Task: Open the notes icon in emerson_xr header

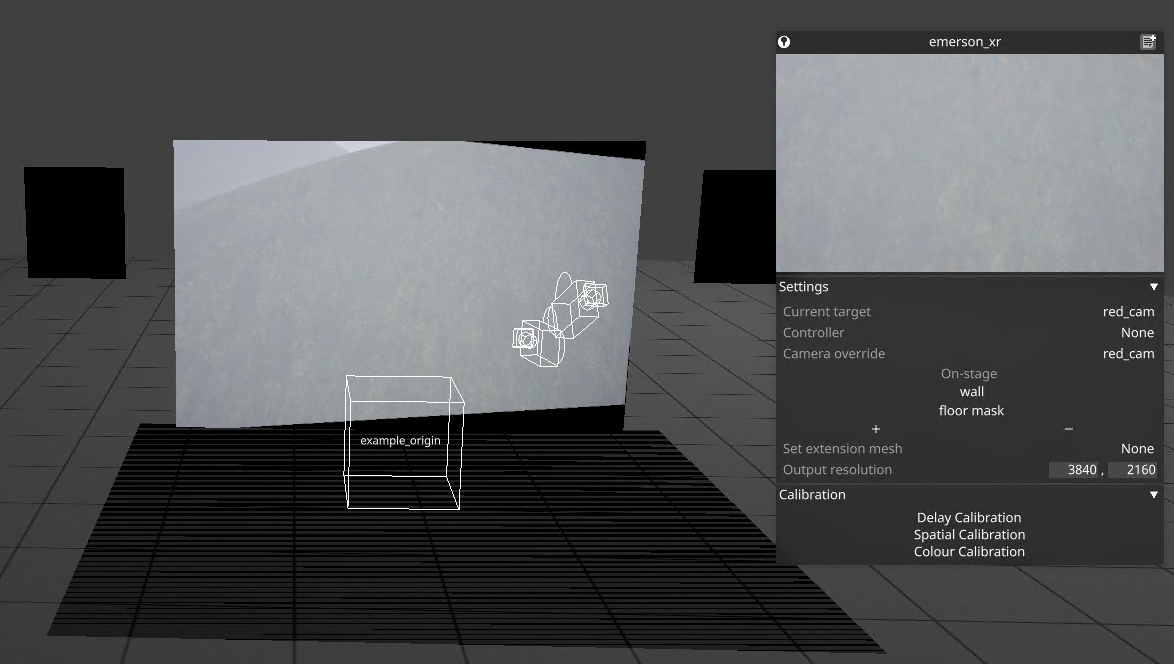Action: 1148,42
